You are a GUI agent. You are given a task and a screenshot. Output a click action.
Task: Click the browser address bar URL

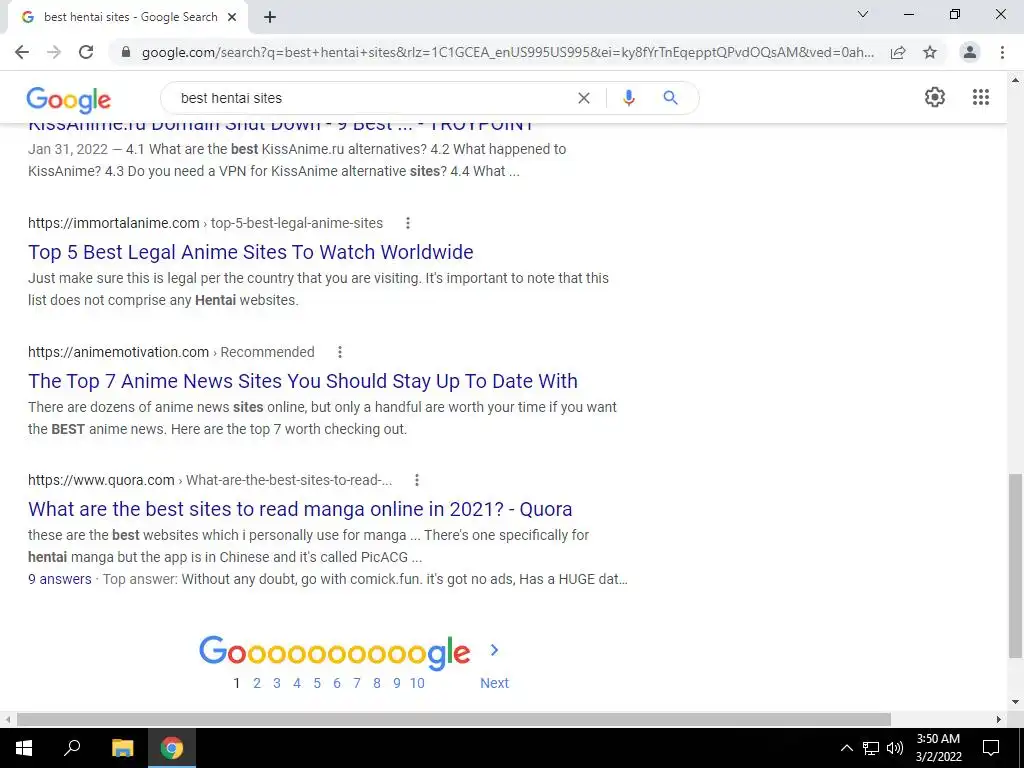coord(508,52)
